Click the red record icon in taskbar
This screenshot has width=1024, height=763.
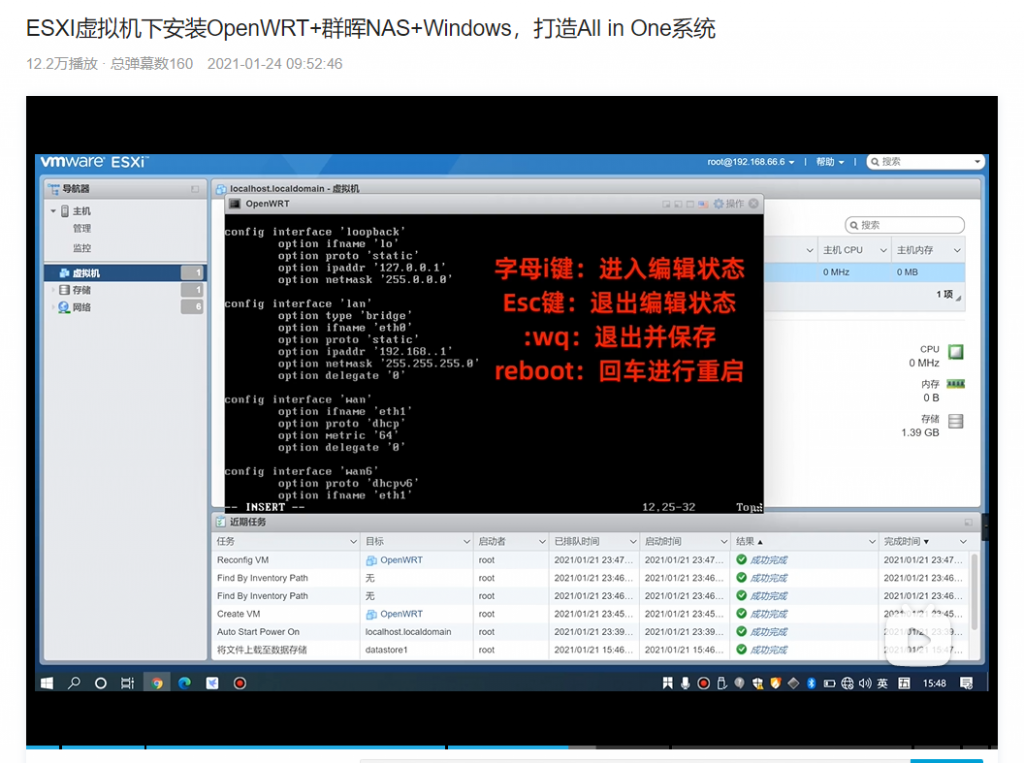pos(240,683)
